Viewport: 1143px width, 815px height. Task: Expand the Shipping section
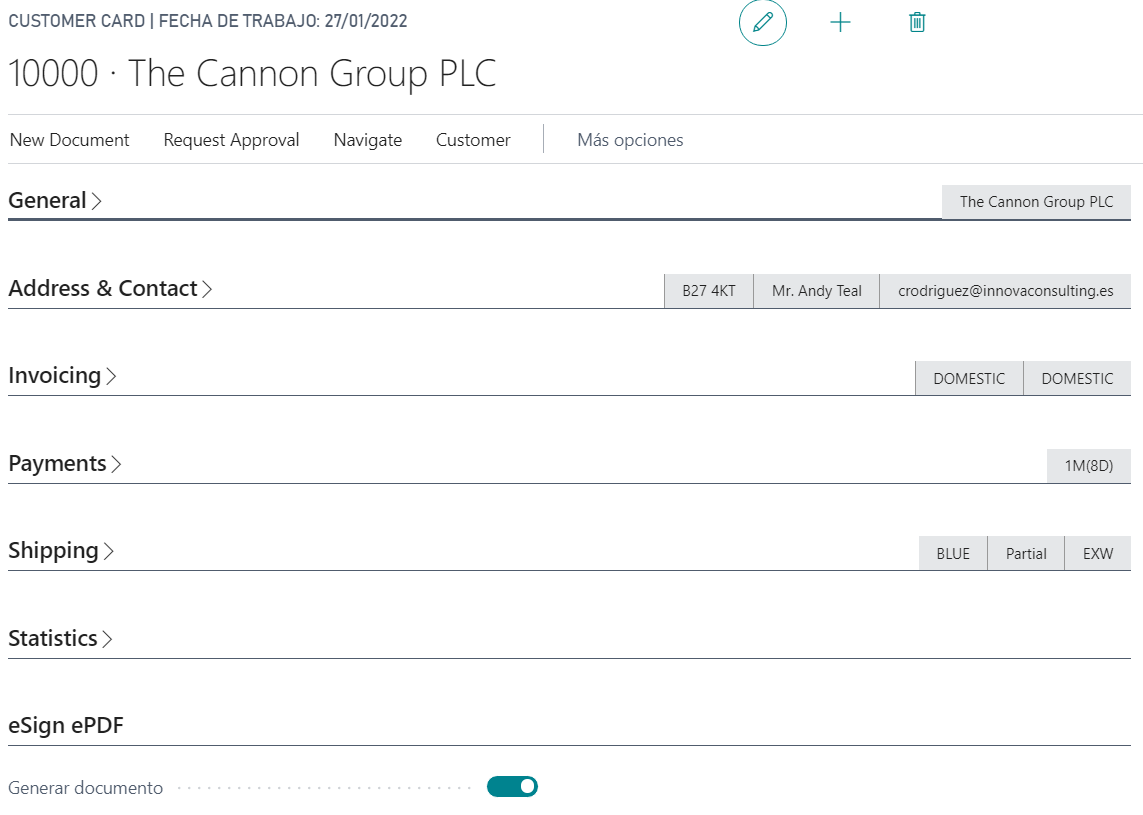(61, 551)
